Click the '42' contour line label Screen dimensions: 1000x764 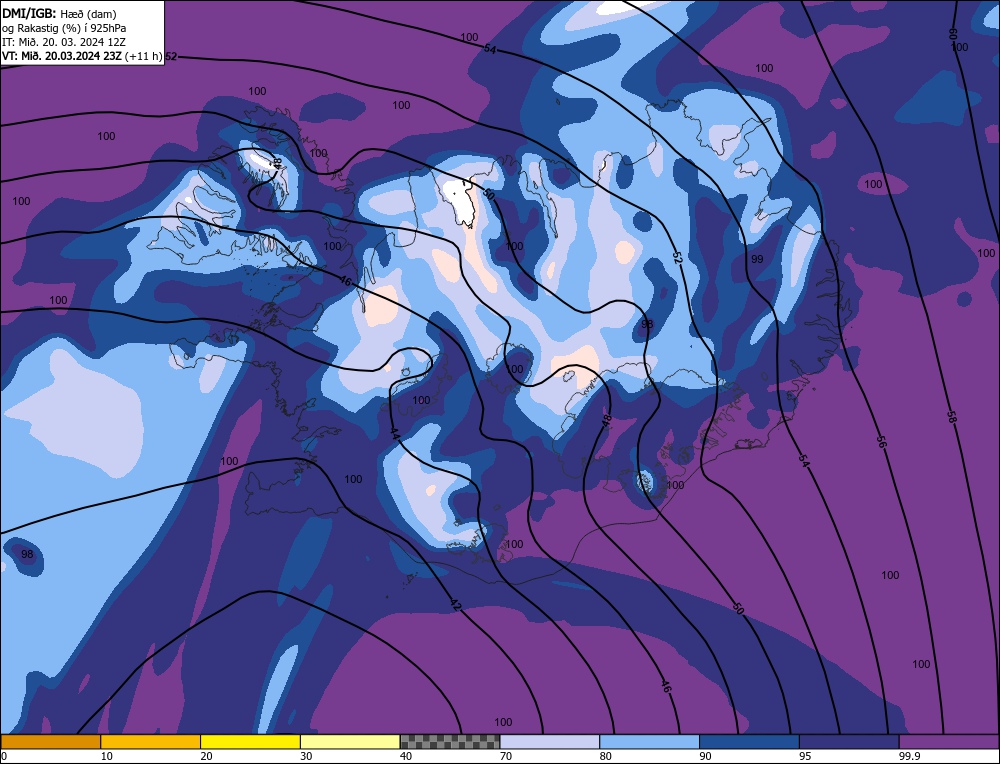click(x=455, y=605)
